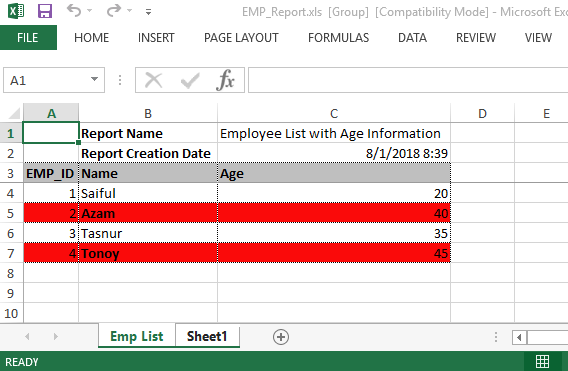
Task: Select column C header
Action: [334, 113]
